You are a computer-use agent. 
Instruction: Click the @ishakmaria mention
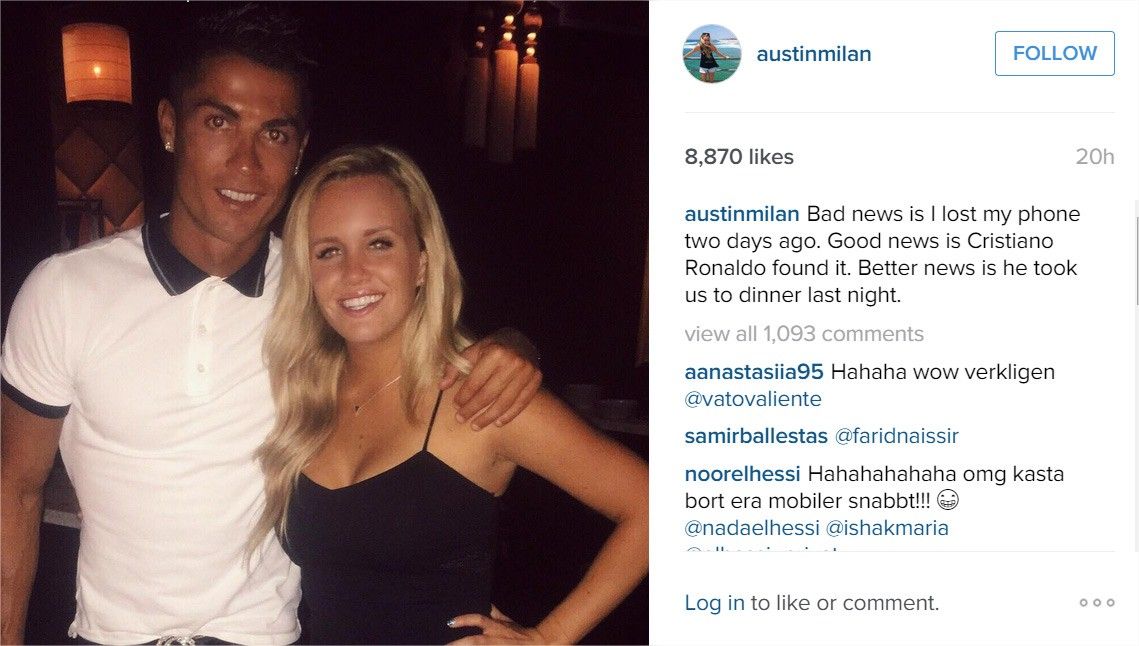click(887, 528)
